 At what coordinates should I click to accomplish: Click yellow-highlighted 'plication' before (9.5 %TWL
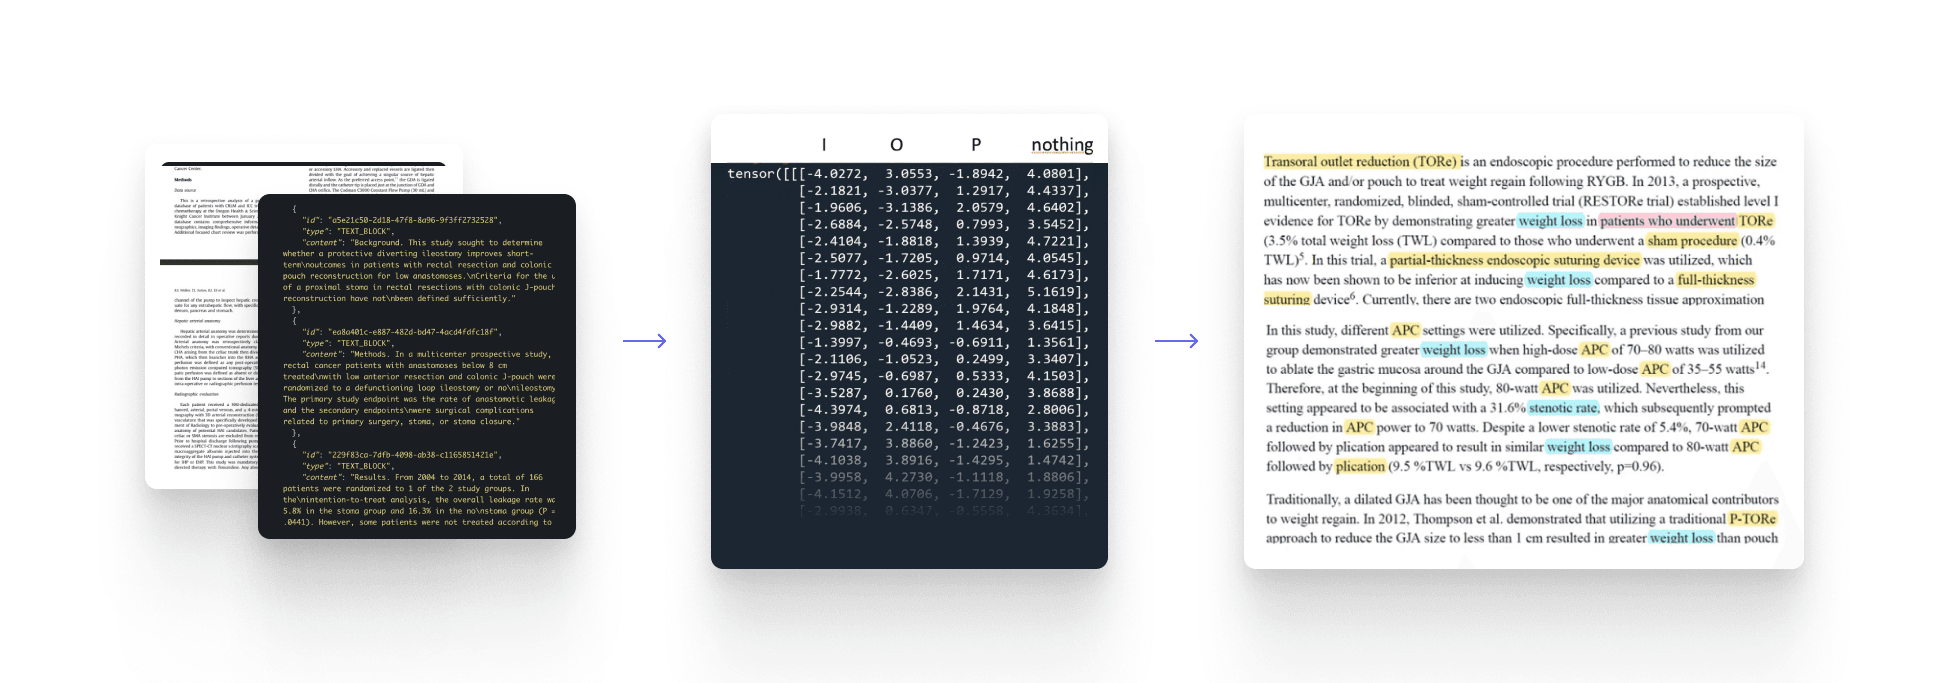[1360, 467]
